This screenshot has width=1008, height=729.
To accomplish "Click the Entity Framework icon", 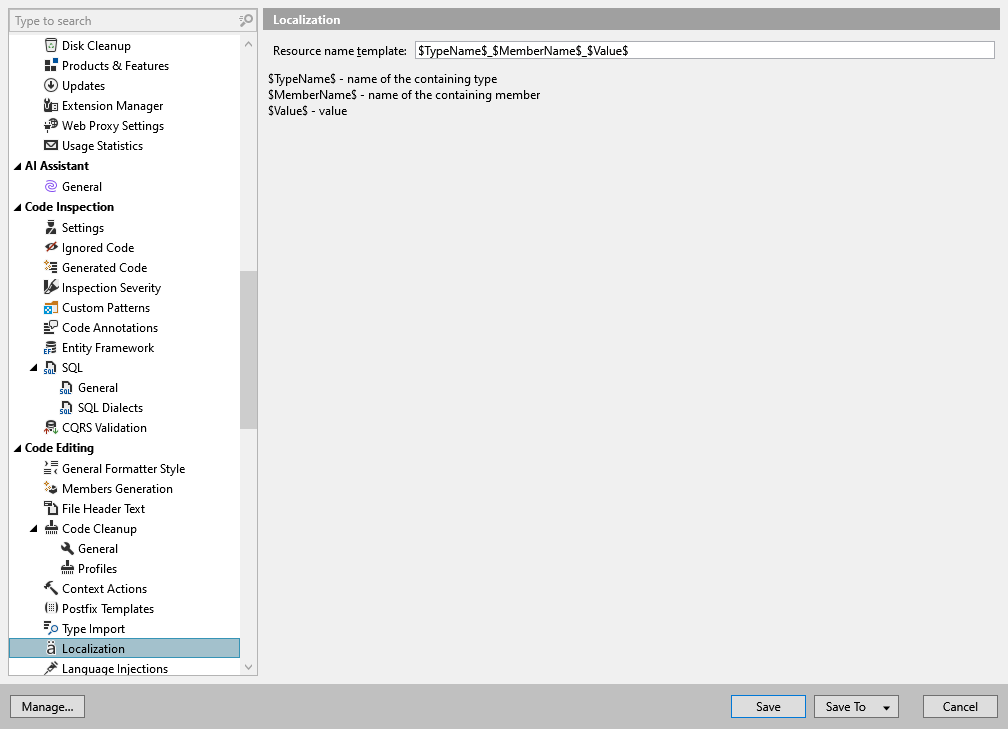I will 51,347.
